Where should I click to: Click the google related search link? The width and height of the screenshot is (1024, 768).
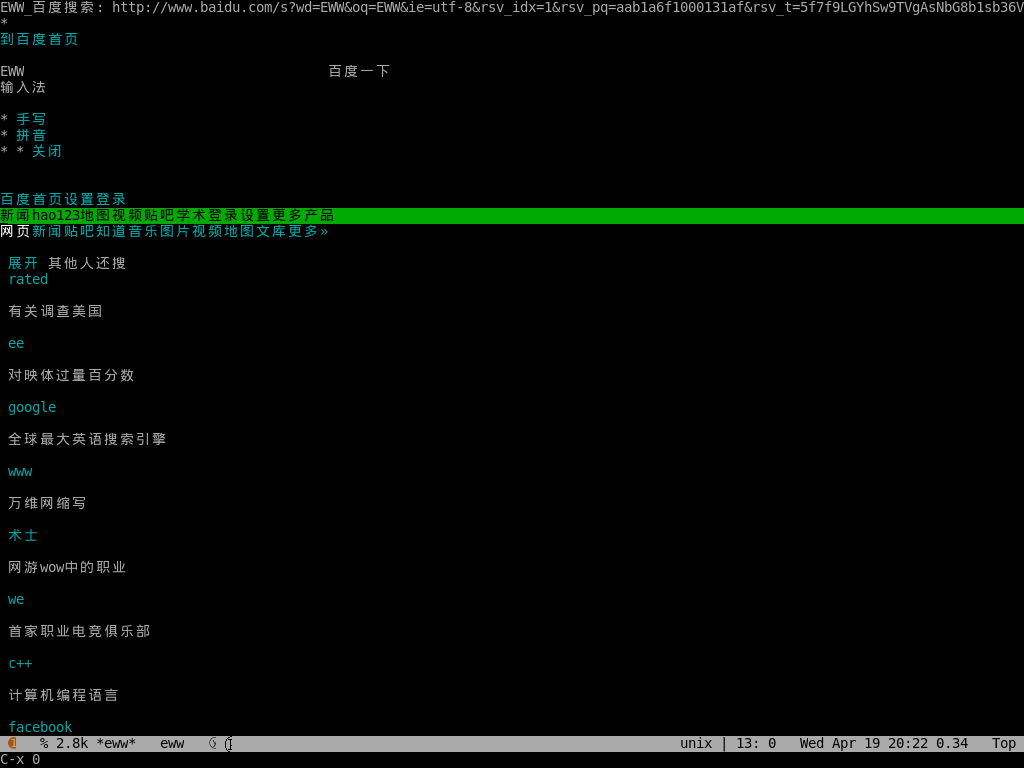coord(32,407)
